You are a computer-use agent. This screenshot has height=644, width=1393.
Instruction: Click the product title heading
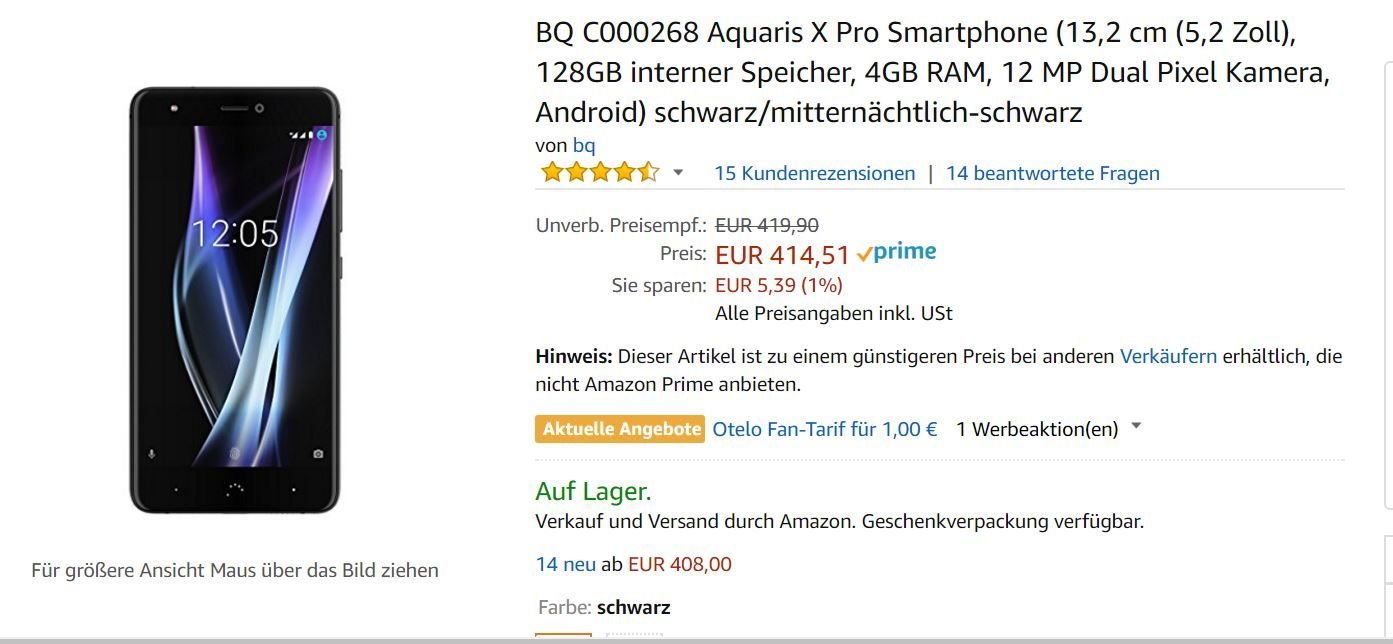click(x=933, y=72)
